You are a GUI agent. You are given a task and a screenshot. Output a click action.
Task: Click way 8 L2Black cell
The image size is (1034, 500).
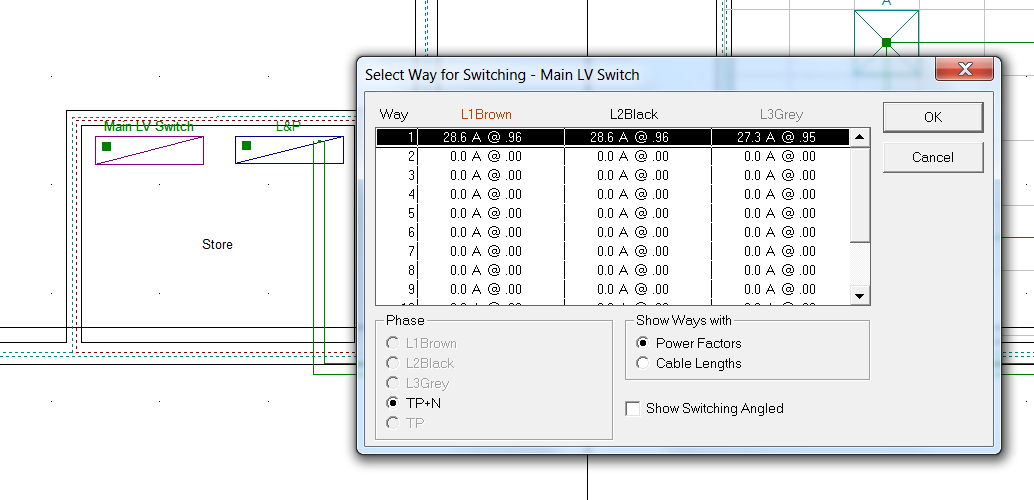coord(638,270)
